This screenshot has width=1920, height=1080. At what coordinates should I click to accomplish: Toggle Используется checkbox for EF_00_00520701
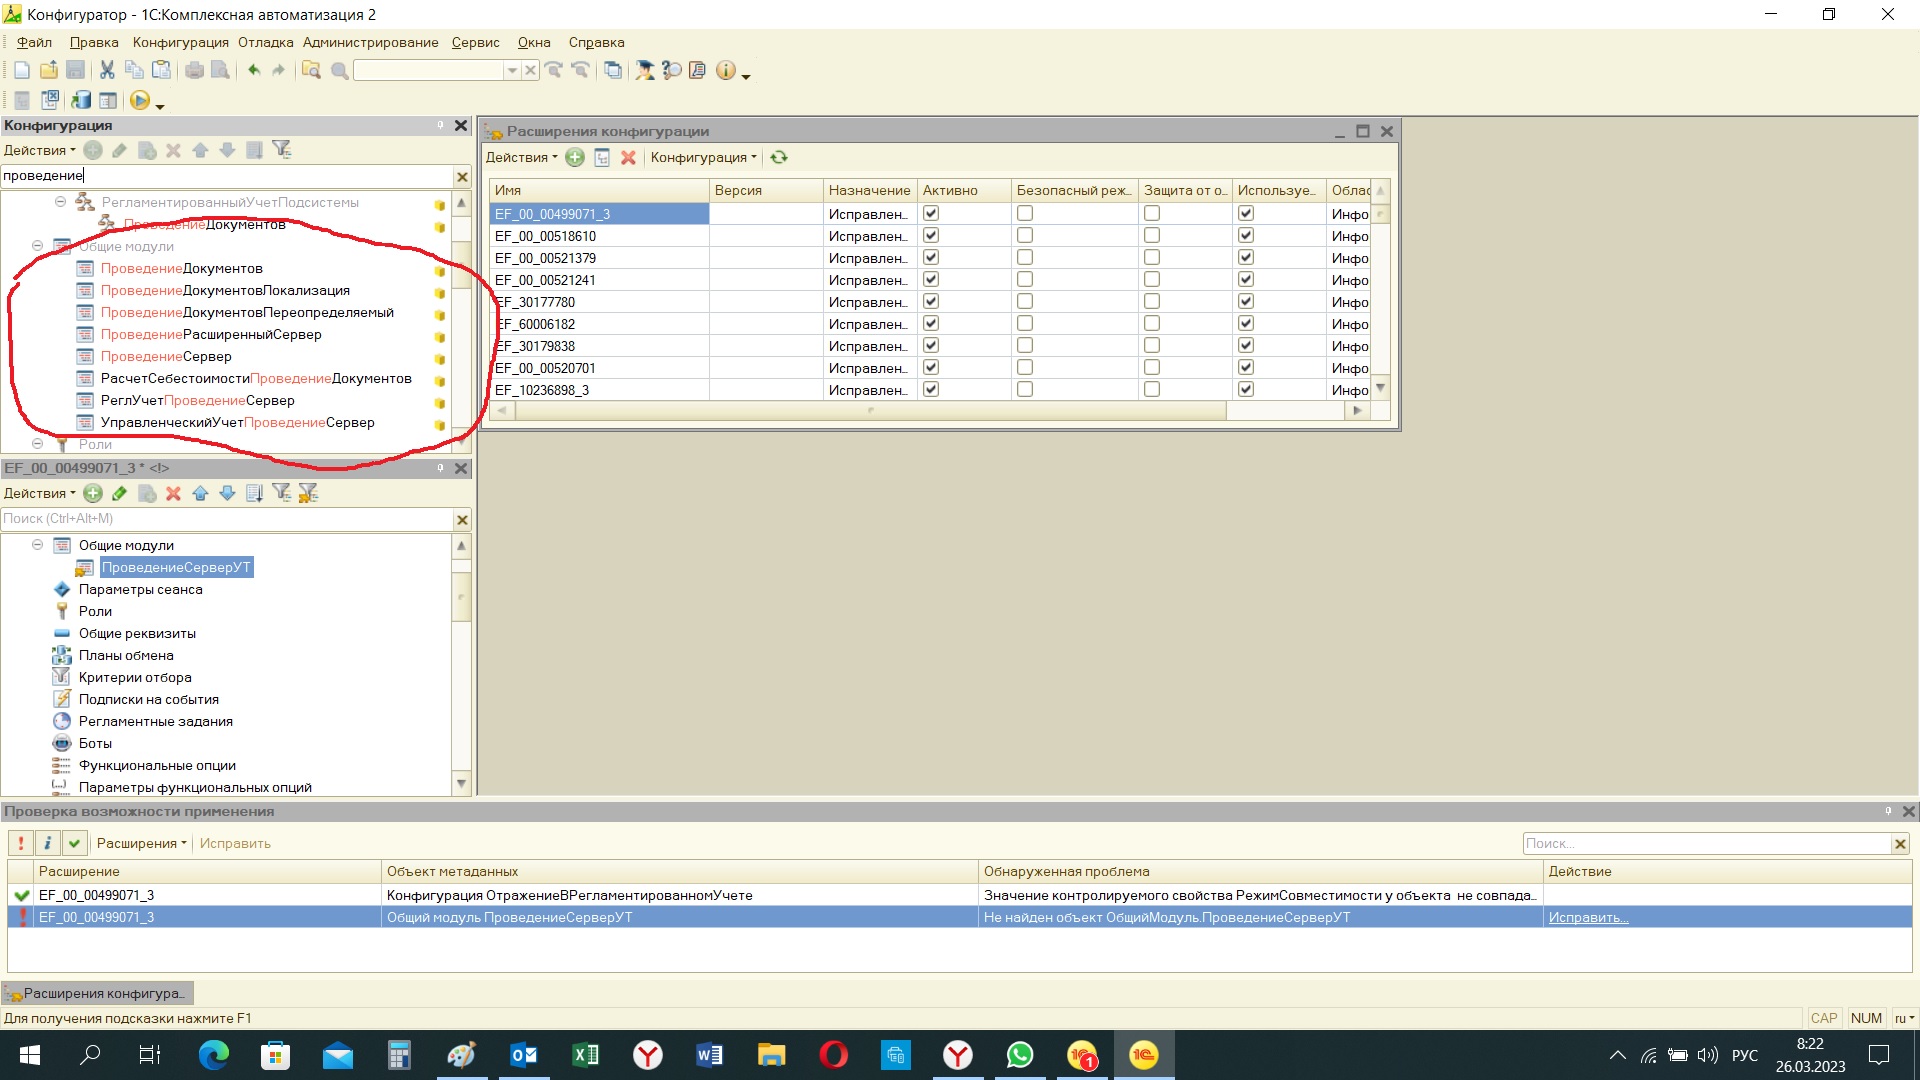click(1246, 367)
